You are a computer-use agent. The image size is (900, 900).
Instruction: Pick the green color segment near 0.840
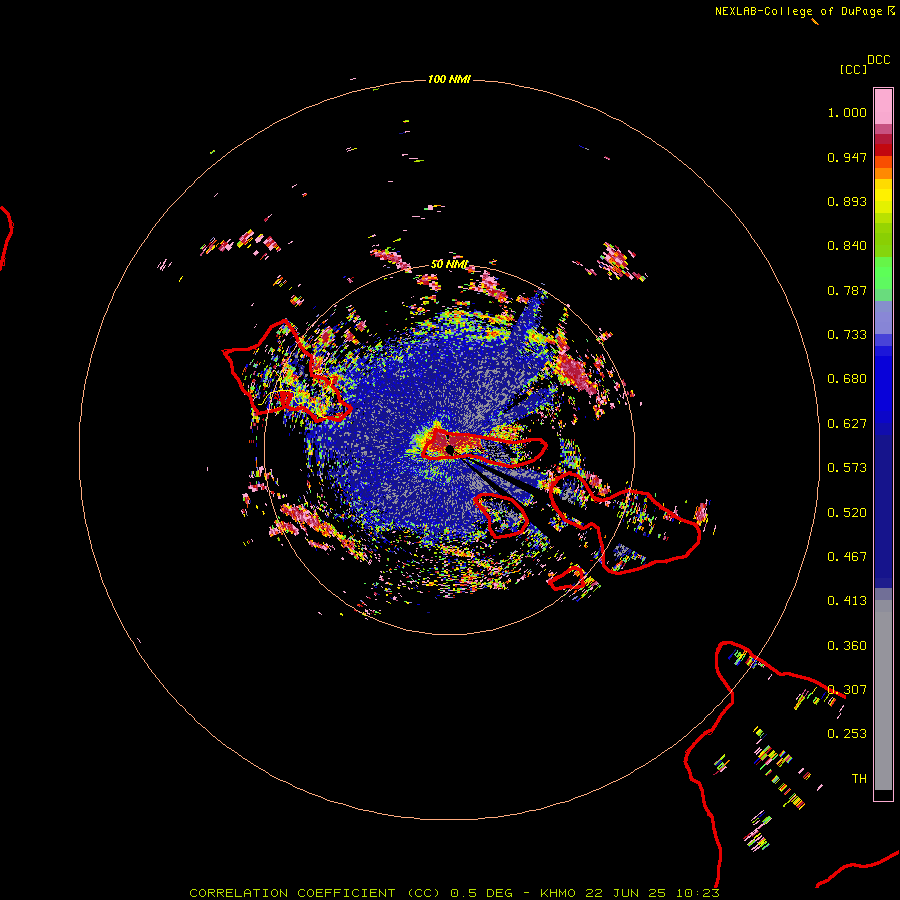[x=883, y=239]
